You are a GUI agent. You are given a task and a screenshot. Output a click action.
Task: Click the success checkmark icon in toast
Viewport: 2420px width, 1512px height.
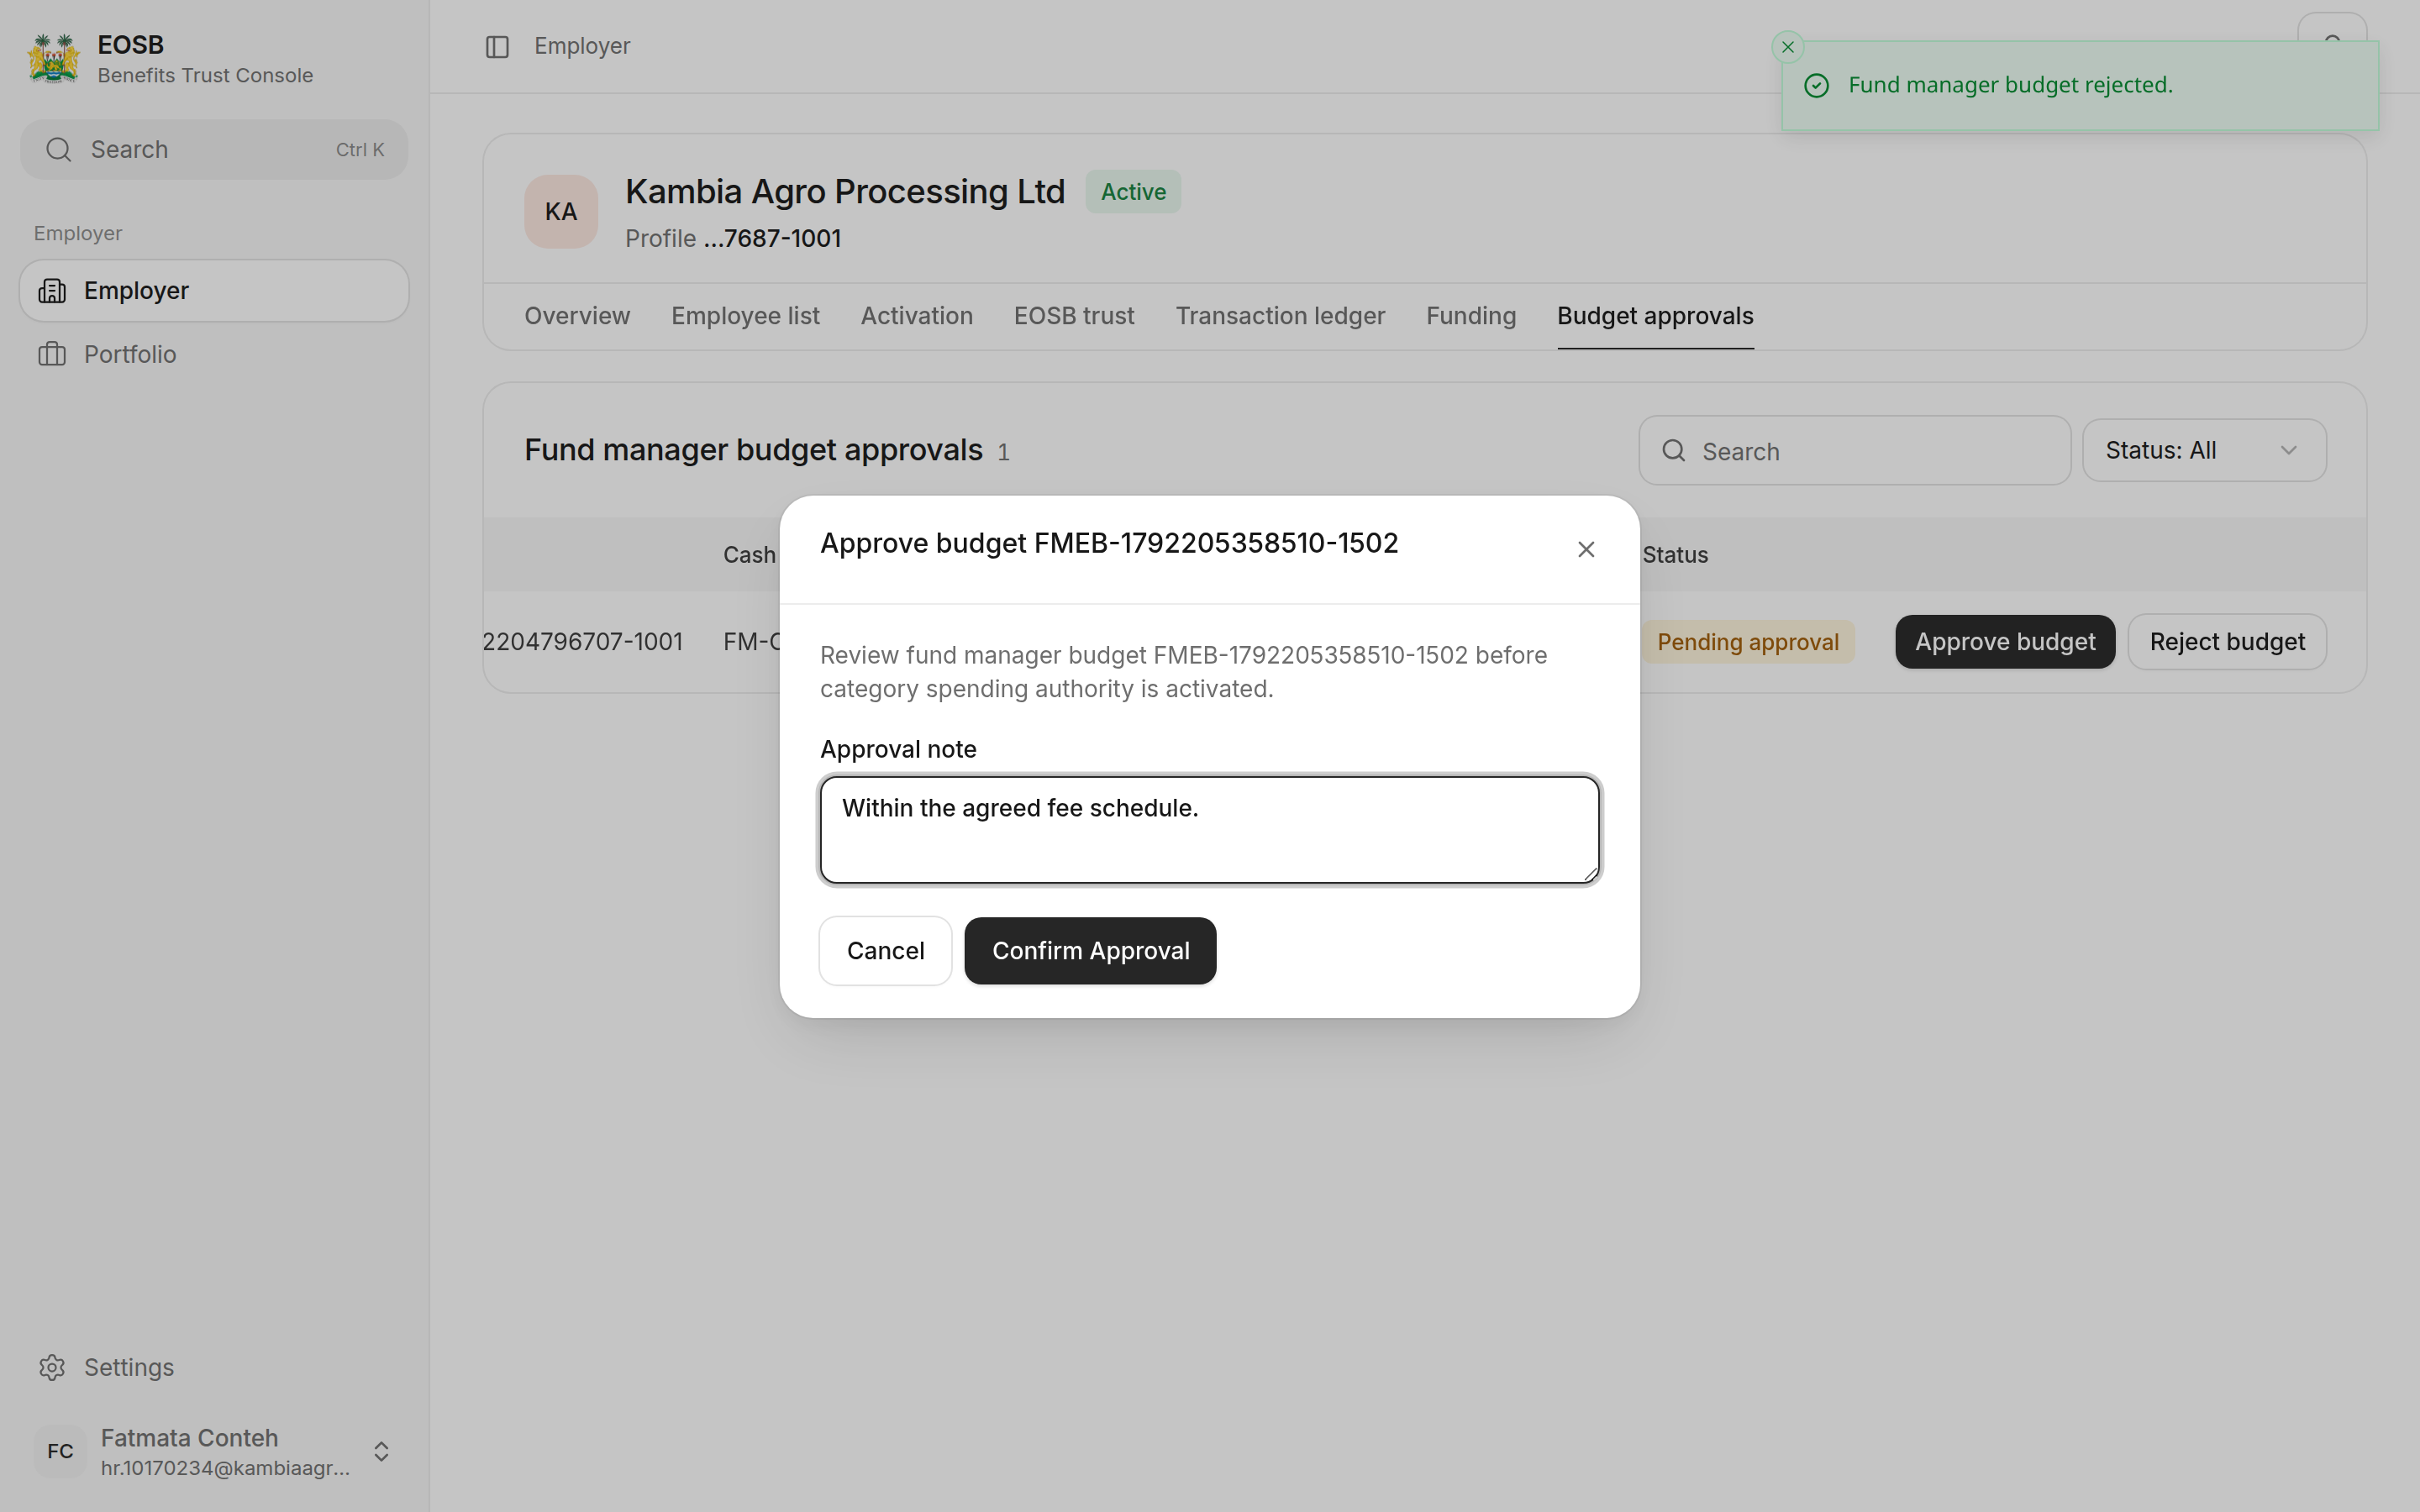pyautogui.click(x=1817, y=86)
